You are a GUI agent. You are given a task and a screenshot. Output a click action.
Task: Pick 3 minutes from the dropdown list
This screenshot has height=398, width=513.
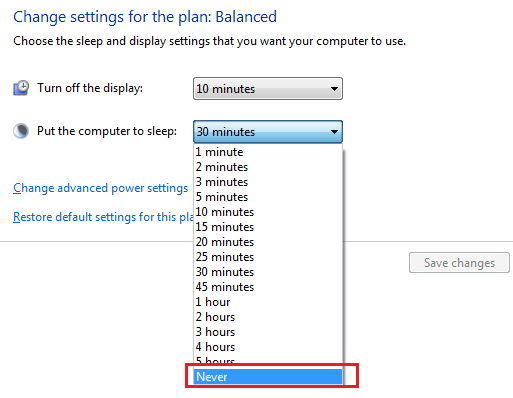tap(268, 182)
